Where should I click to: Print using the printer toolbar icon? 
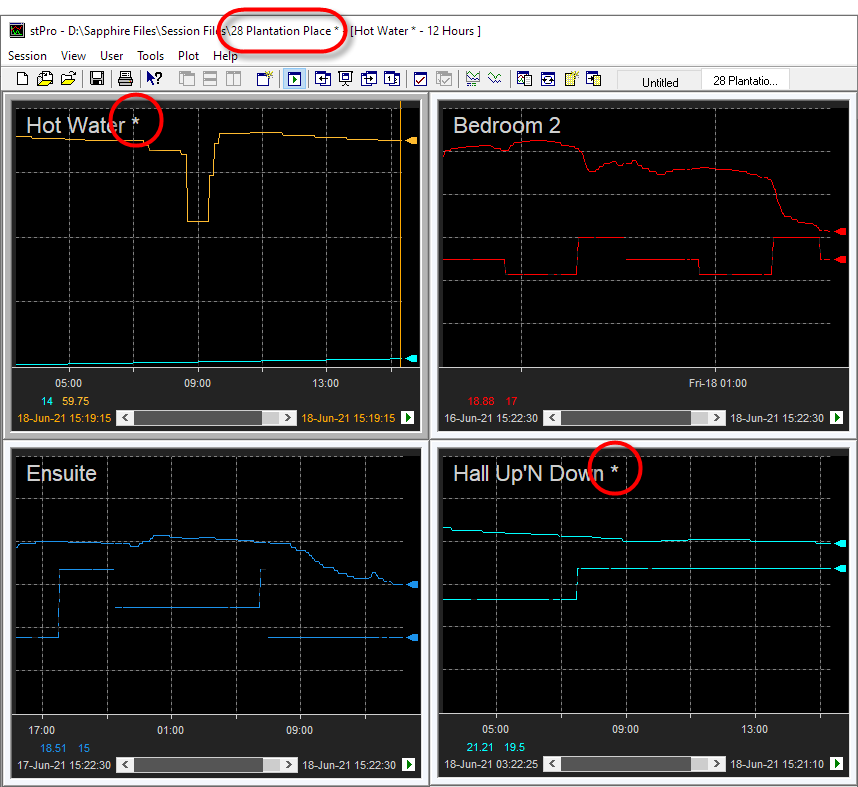click(125, 79)
